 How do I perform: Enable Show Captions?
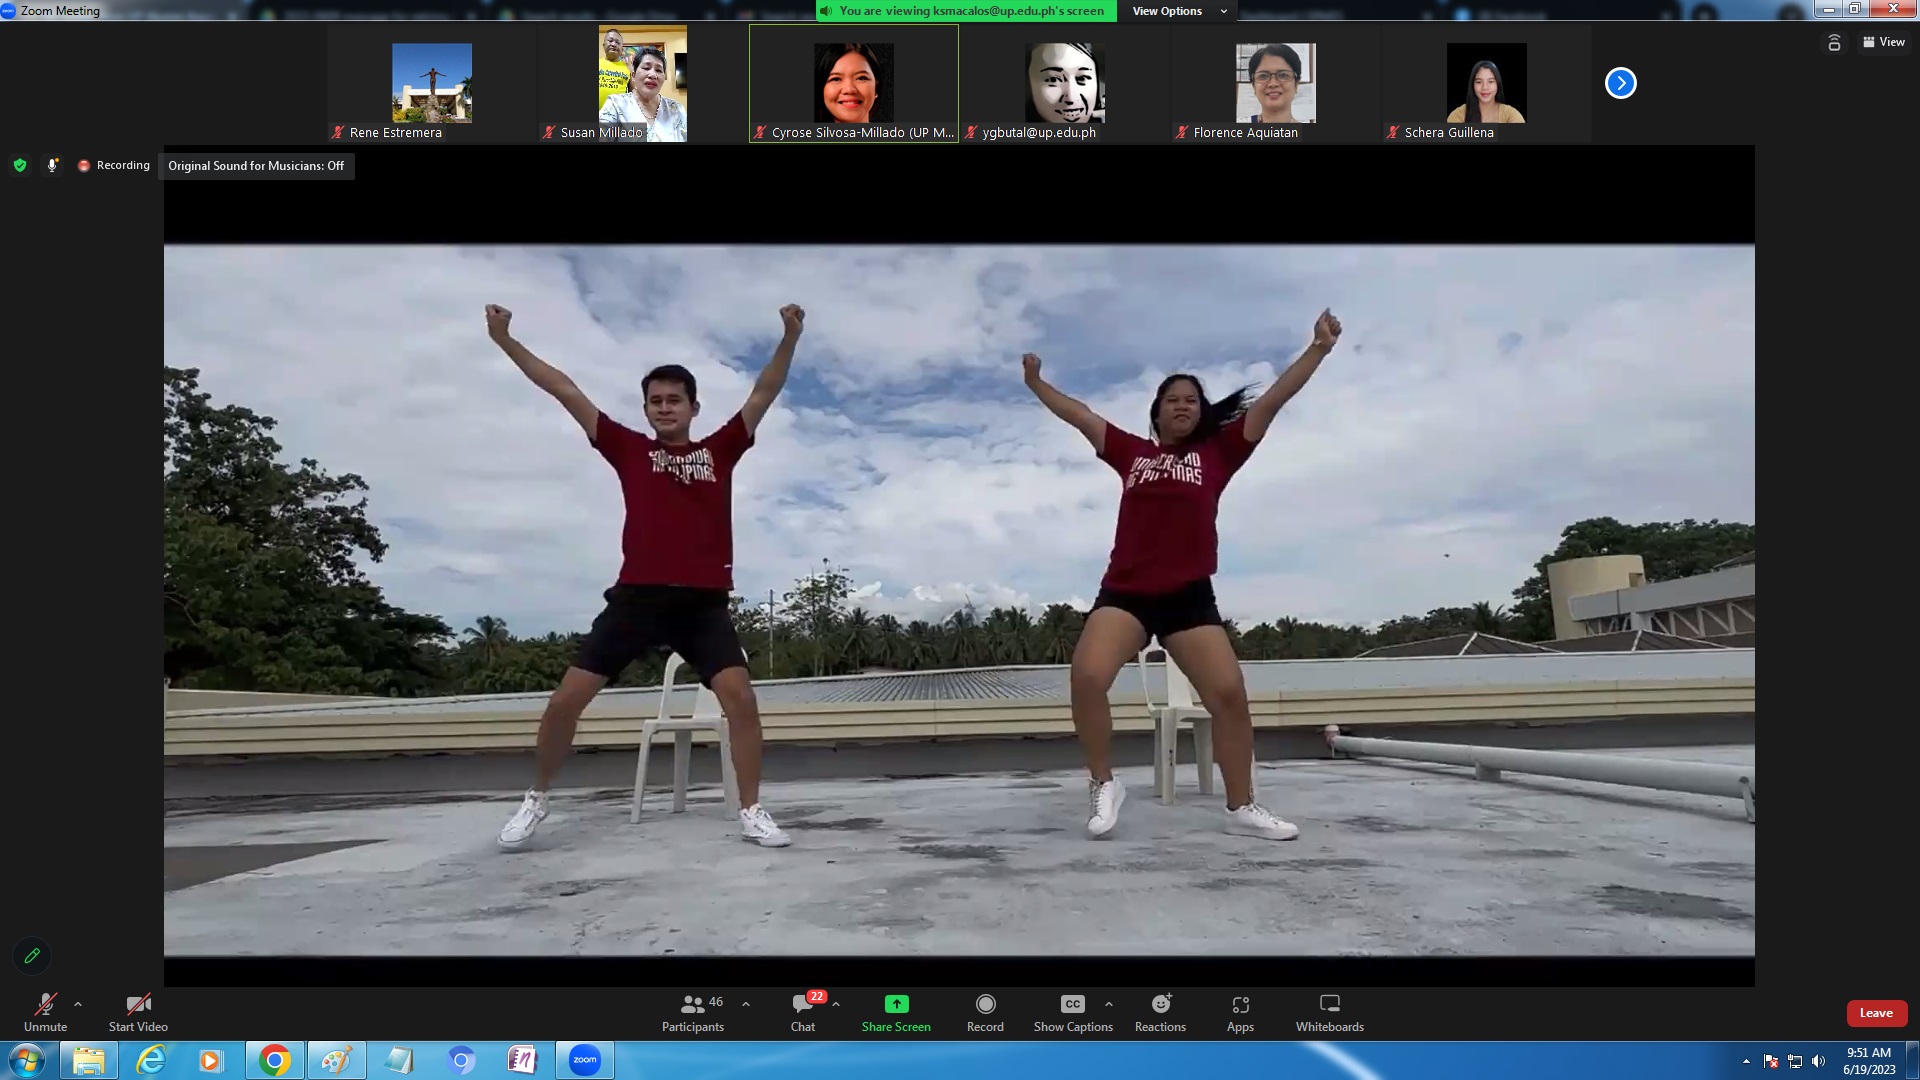[1073, 1012]
